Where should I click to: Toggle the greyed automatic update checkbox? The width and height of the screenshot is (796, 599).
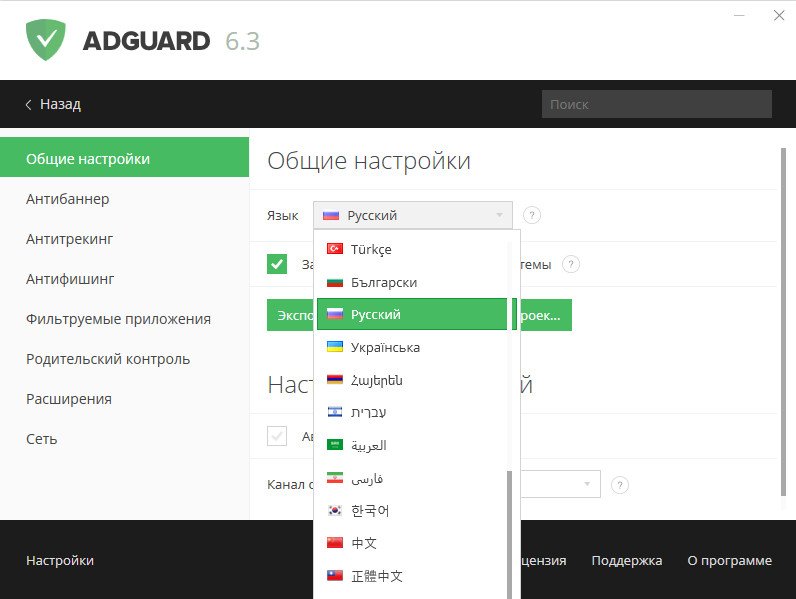tap(277, 436)
